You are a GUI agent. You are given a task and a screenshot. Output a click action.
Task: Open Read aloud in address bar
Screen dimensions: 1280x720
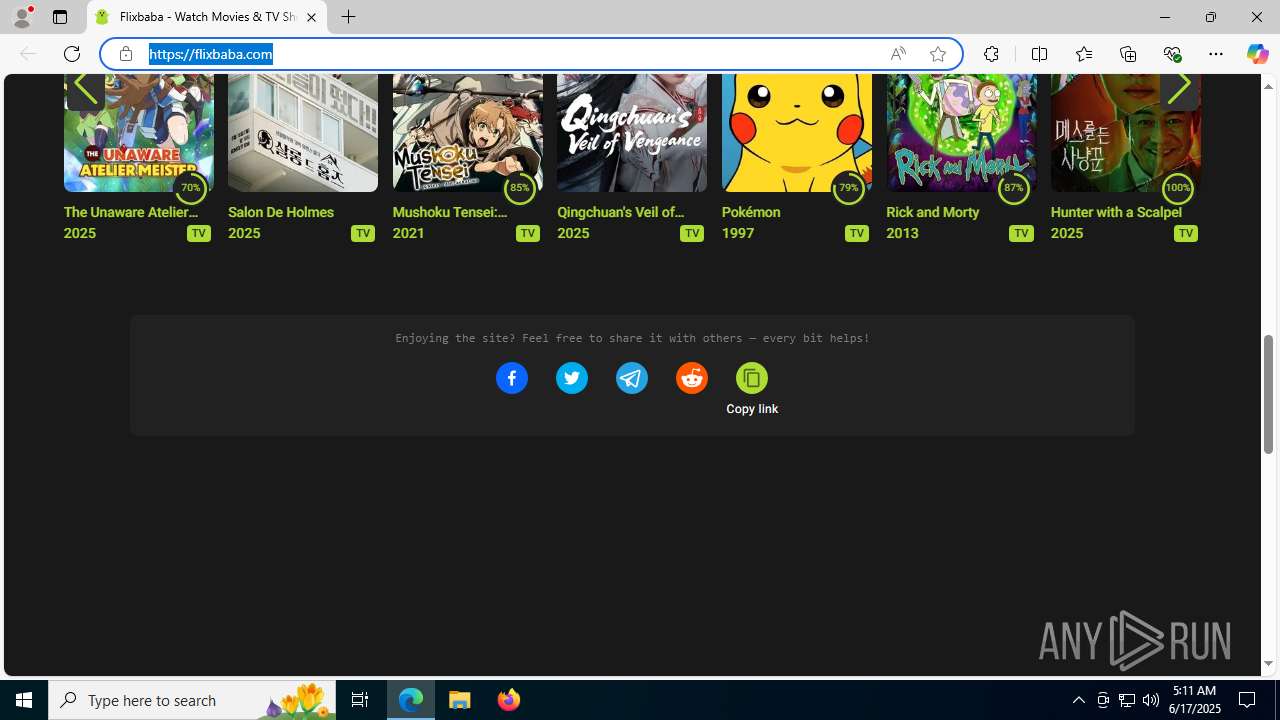898,54
